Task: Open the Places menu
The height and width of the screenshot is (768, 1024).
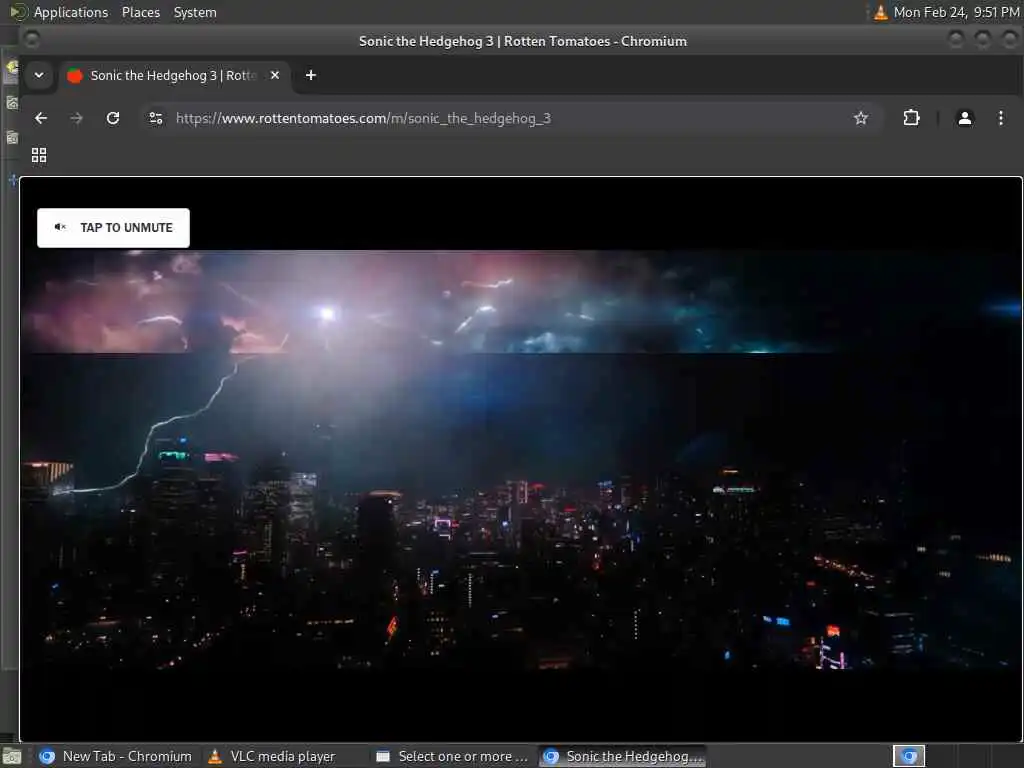Action: [x=140, y=12]
